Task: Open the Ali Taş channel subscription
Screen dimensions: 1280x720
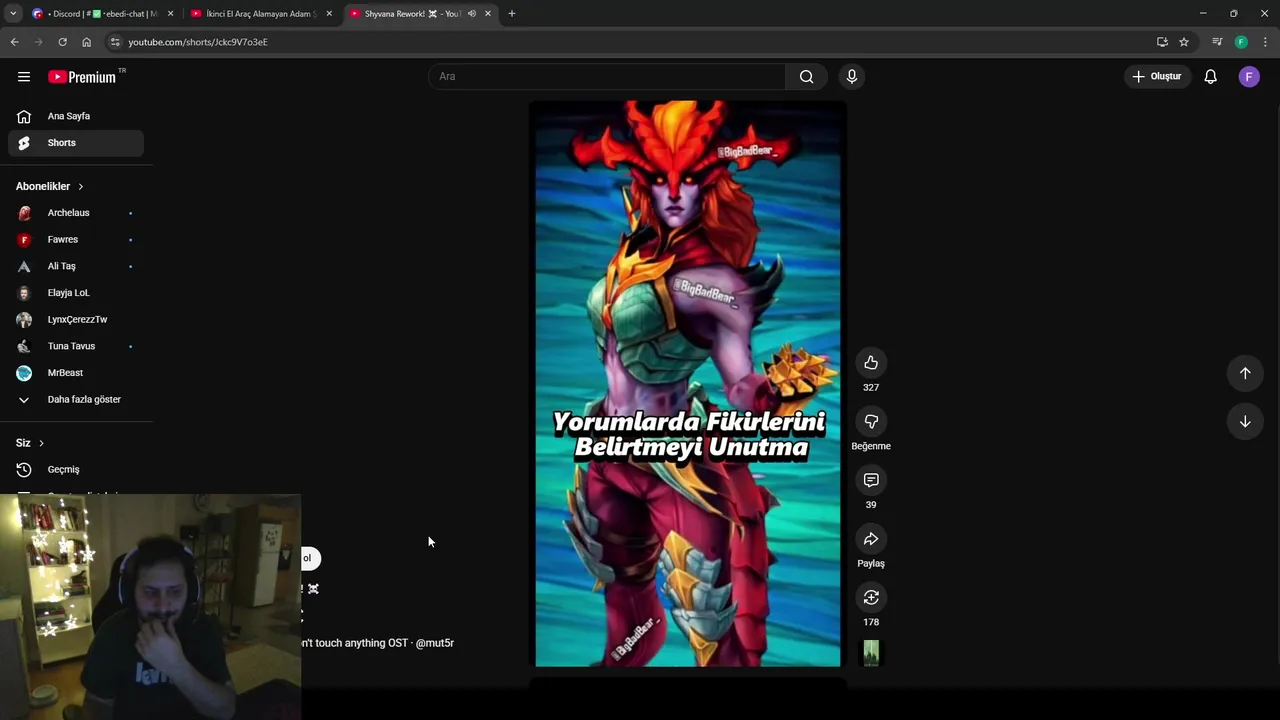Action: pos(76,266)
